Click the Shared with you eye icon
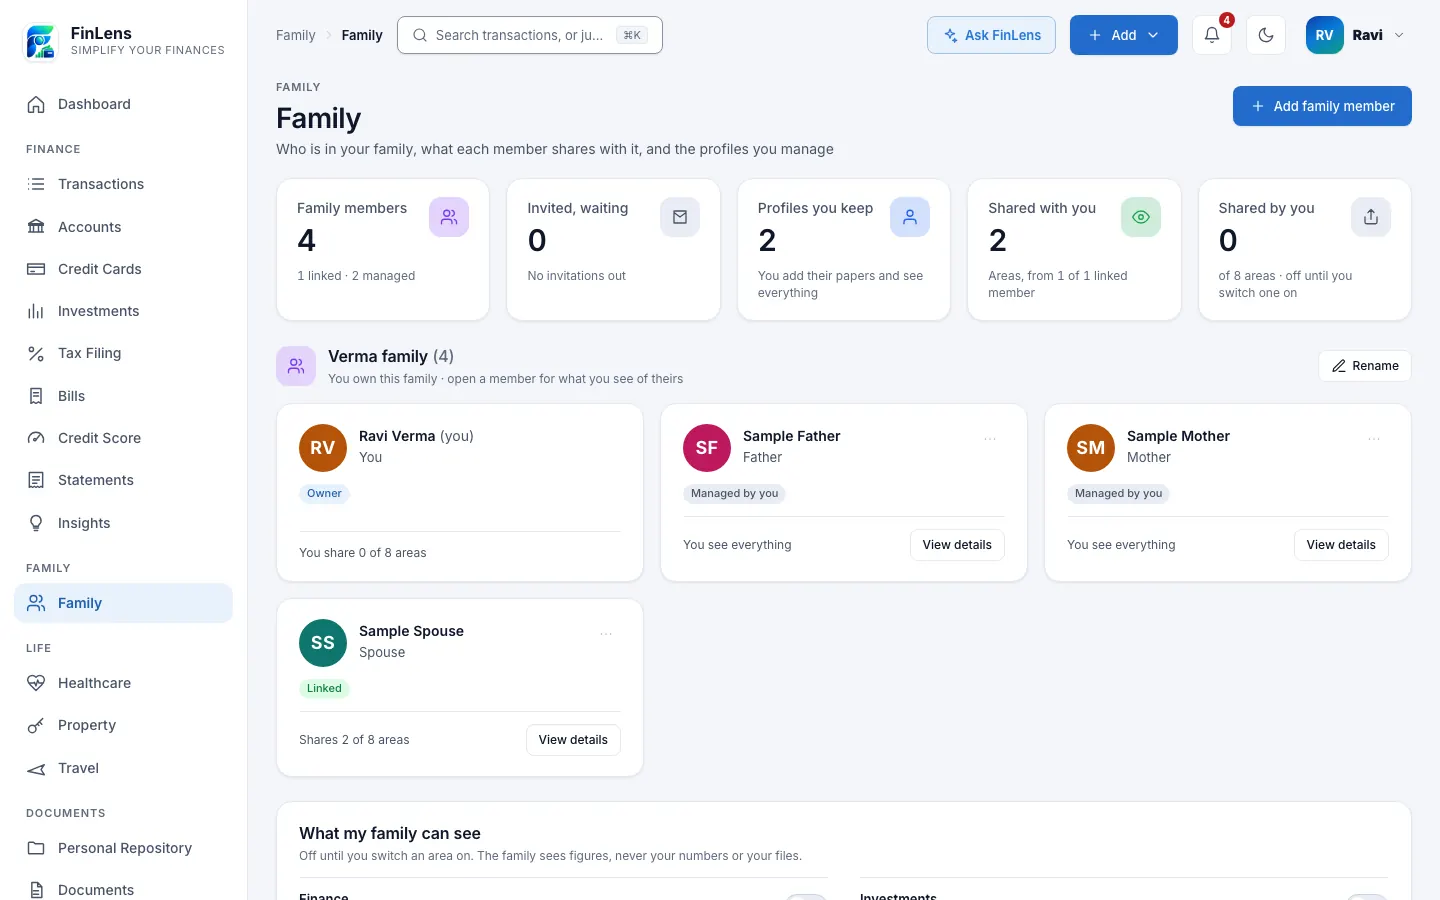The image size is (1440, 900). [1141, 217]
